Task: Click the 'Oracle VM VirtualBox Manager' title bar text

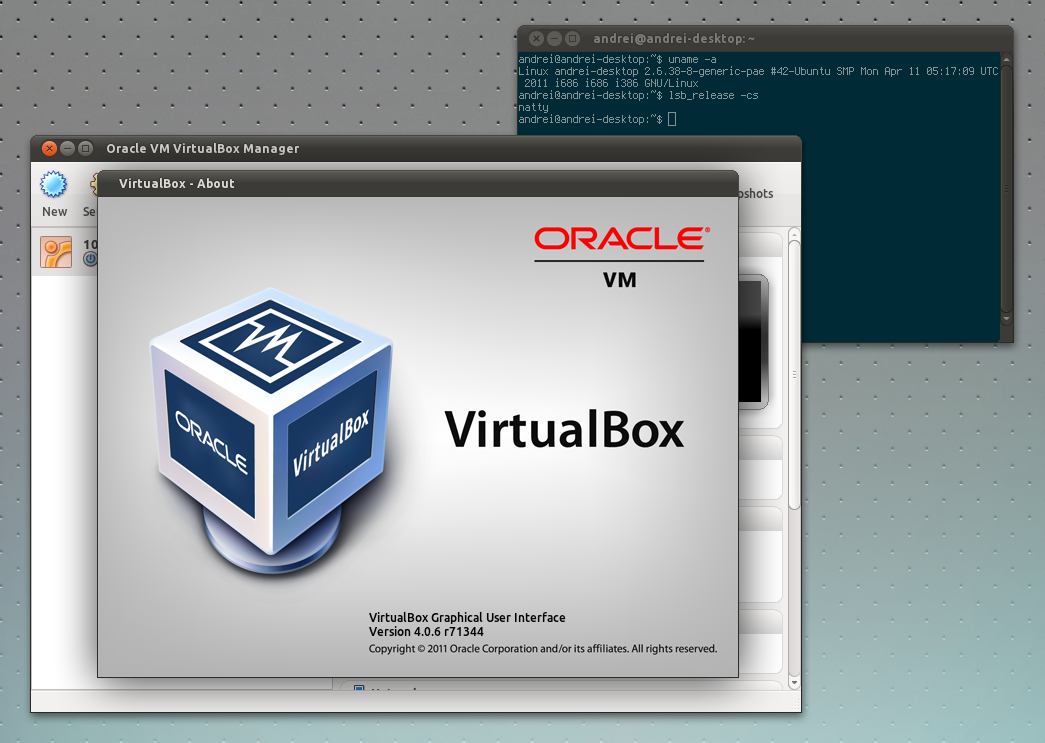Action: tap(203, 148)
